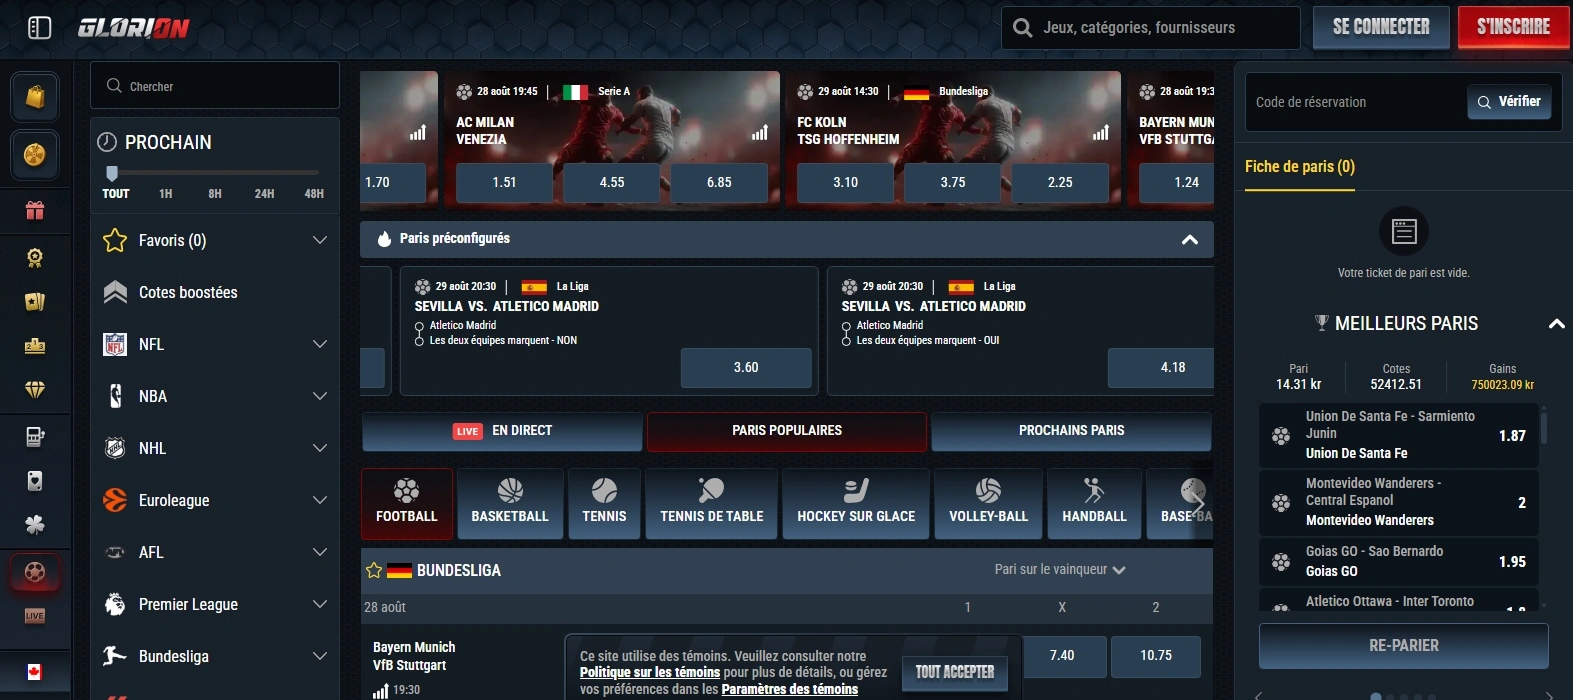Open the gold star cards icon
This screenshot has height=700, width=1573.
[35, 301]
